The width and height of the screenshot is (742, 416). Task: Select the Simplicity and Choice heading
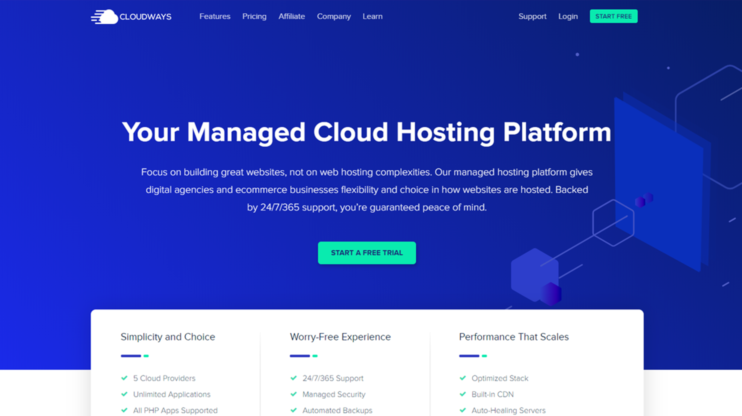point(168,337)
